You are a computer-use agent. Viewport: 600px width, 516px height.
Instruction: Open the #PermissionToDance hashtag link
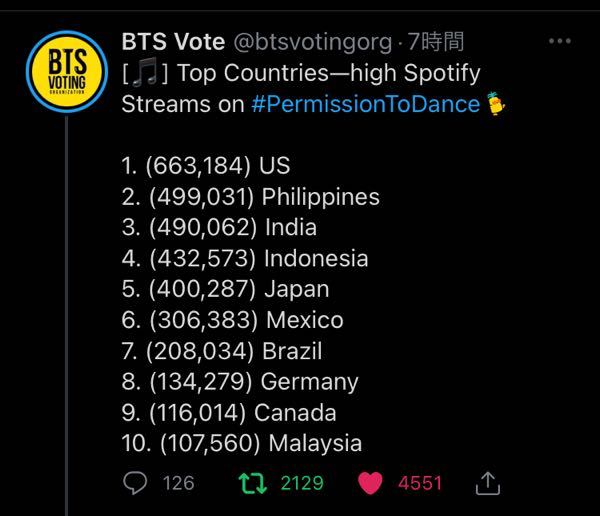click(365, 104)
